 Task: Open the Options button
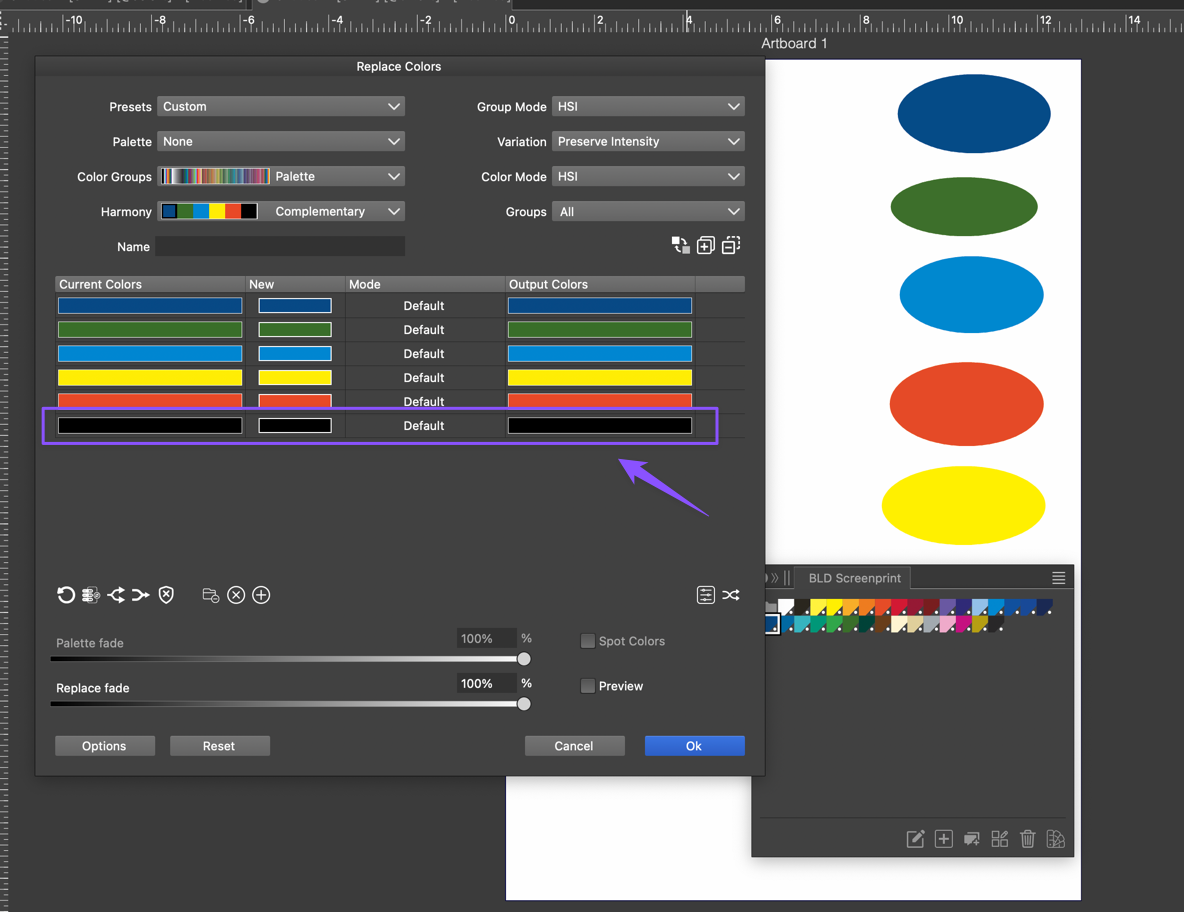pos(104,746)
